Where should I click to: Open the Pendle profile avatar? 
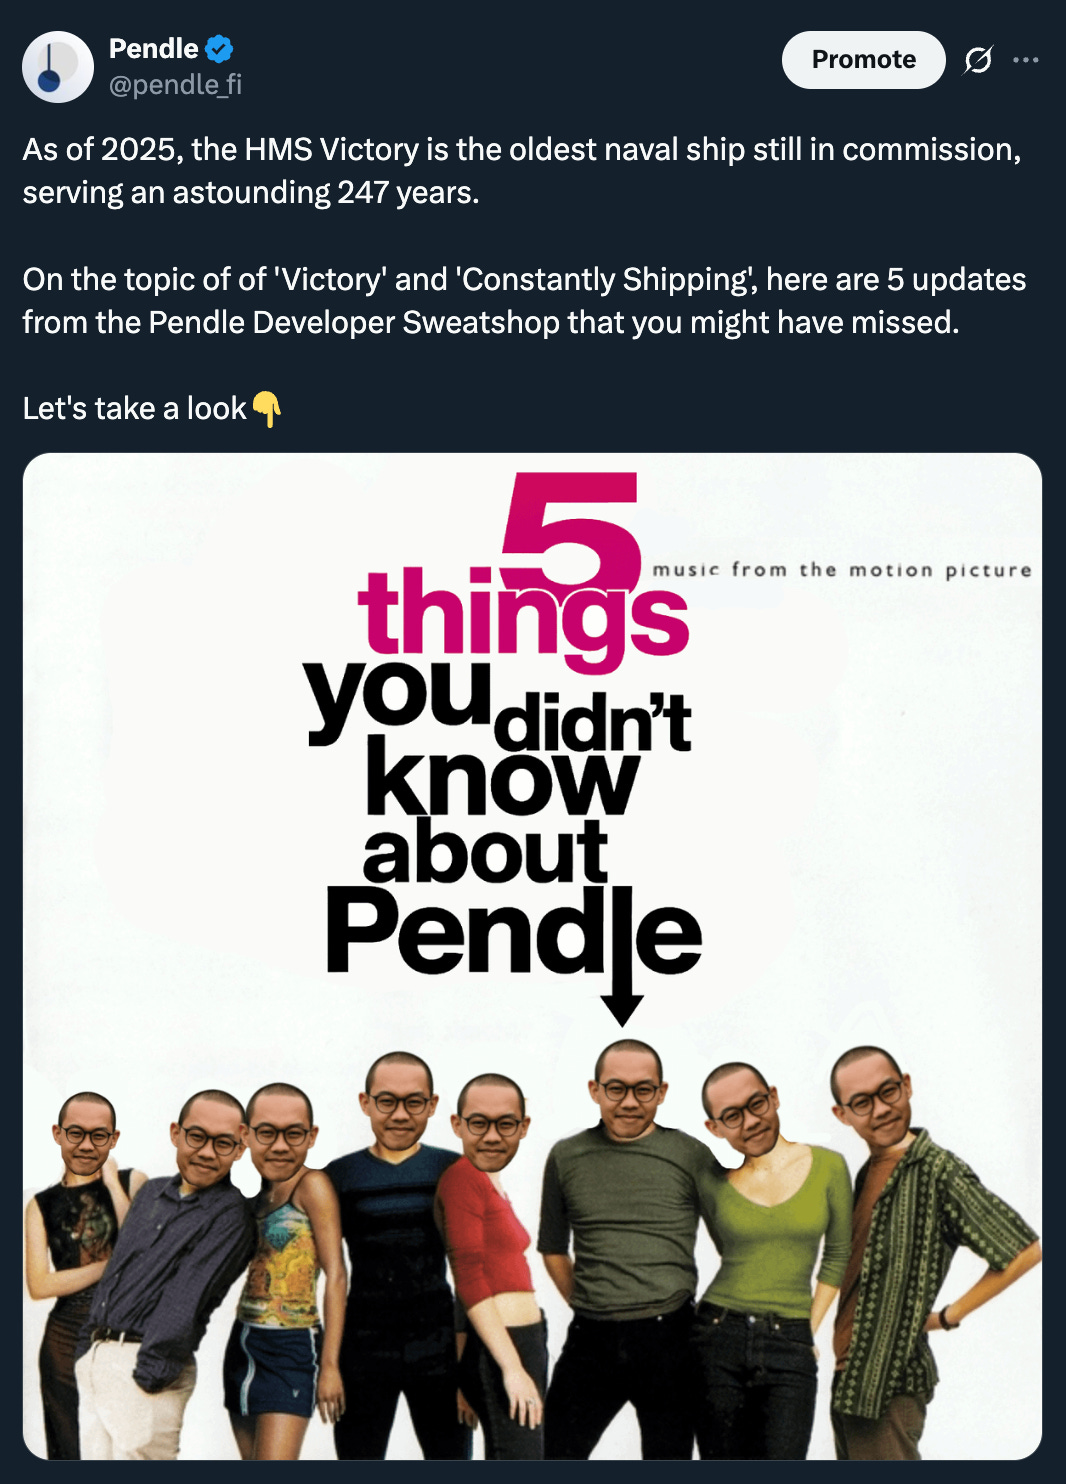point(58,67)
